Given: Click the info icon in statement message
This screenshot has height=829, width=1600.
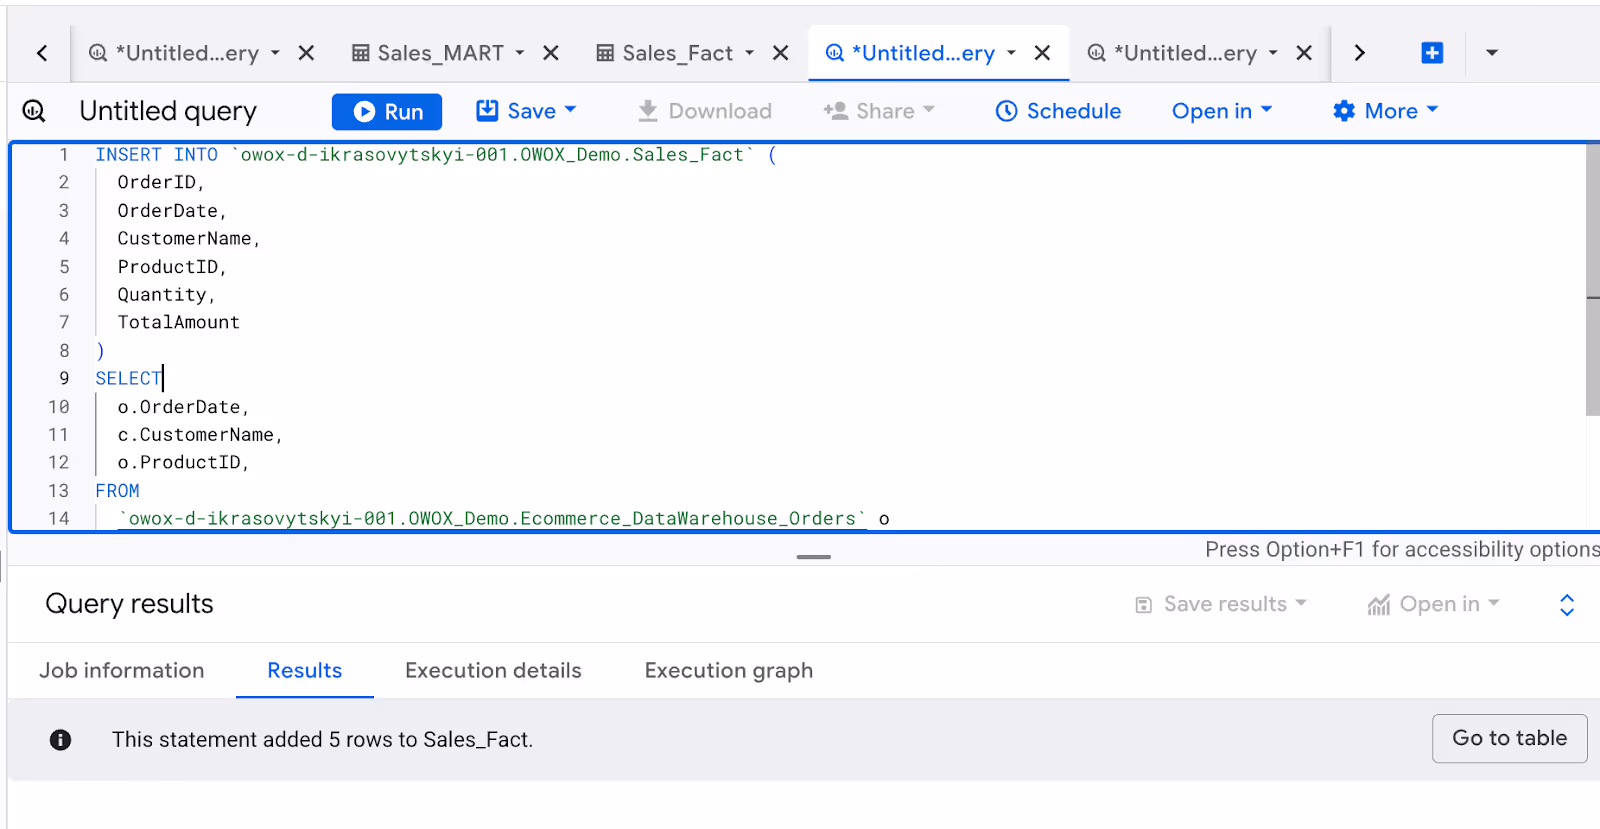Looking at the screenshot, I should (61, 740).
